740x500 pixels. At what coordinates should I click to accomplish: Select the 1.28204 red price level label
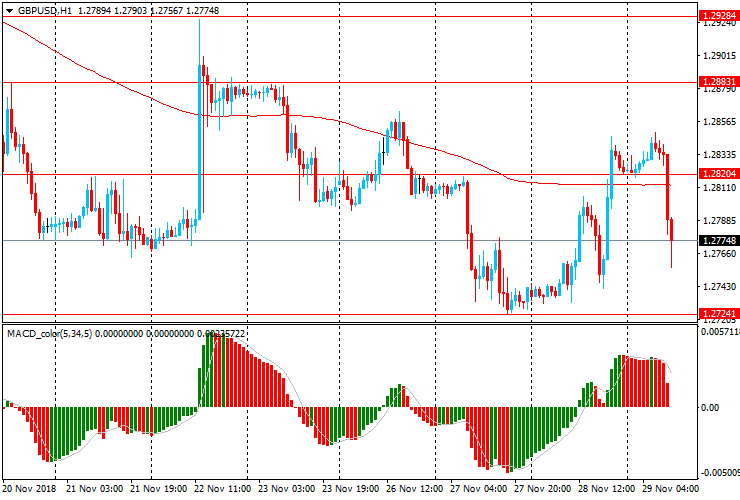(719, 174)
